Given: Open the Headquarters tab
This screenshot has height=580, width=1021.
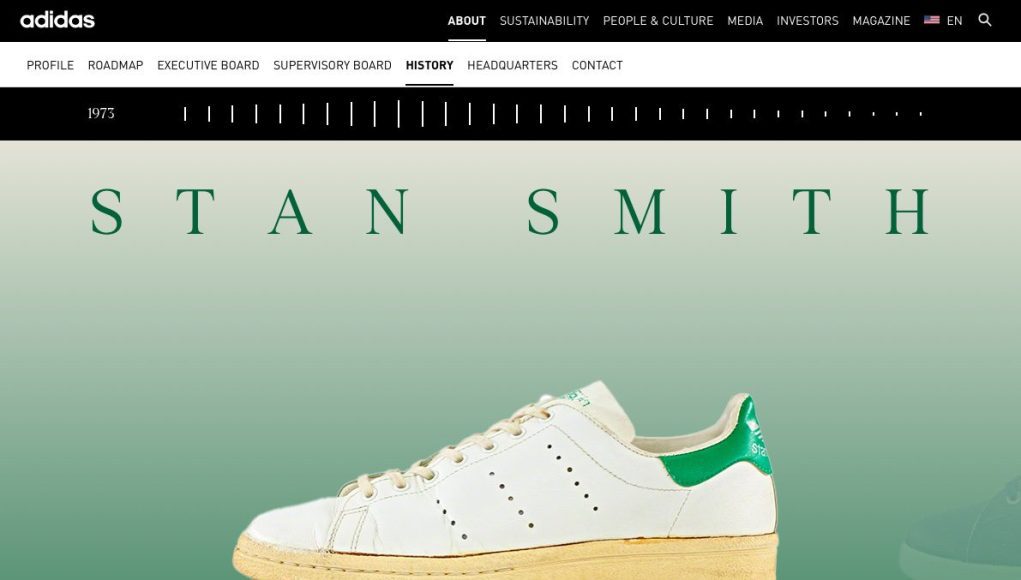Looking at the screenshot, I should [512, 65].
